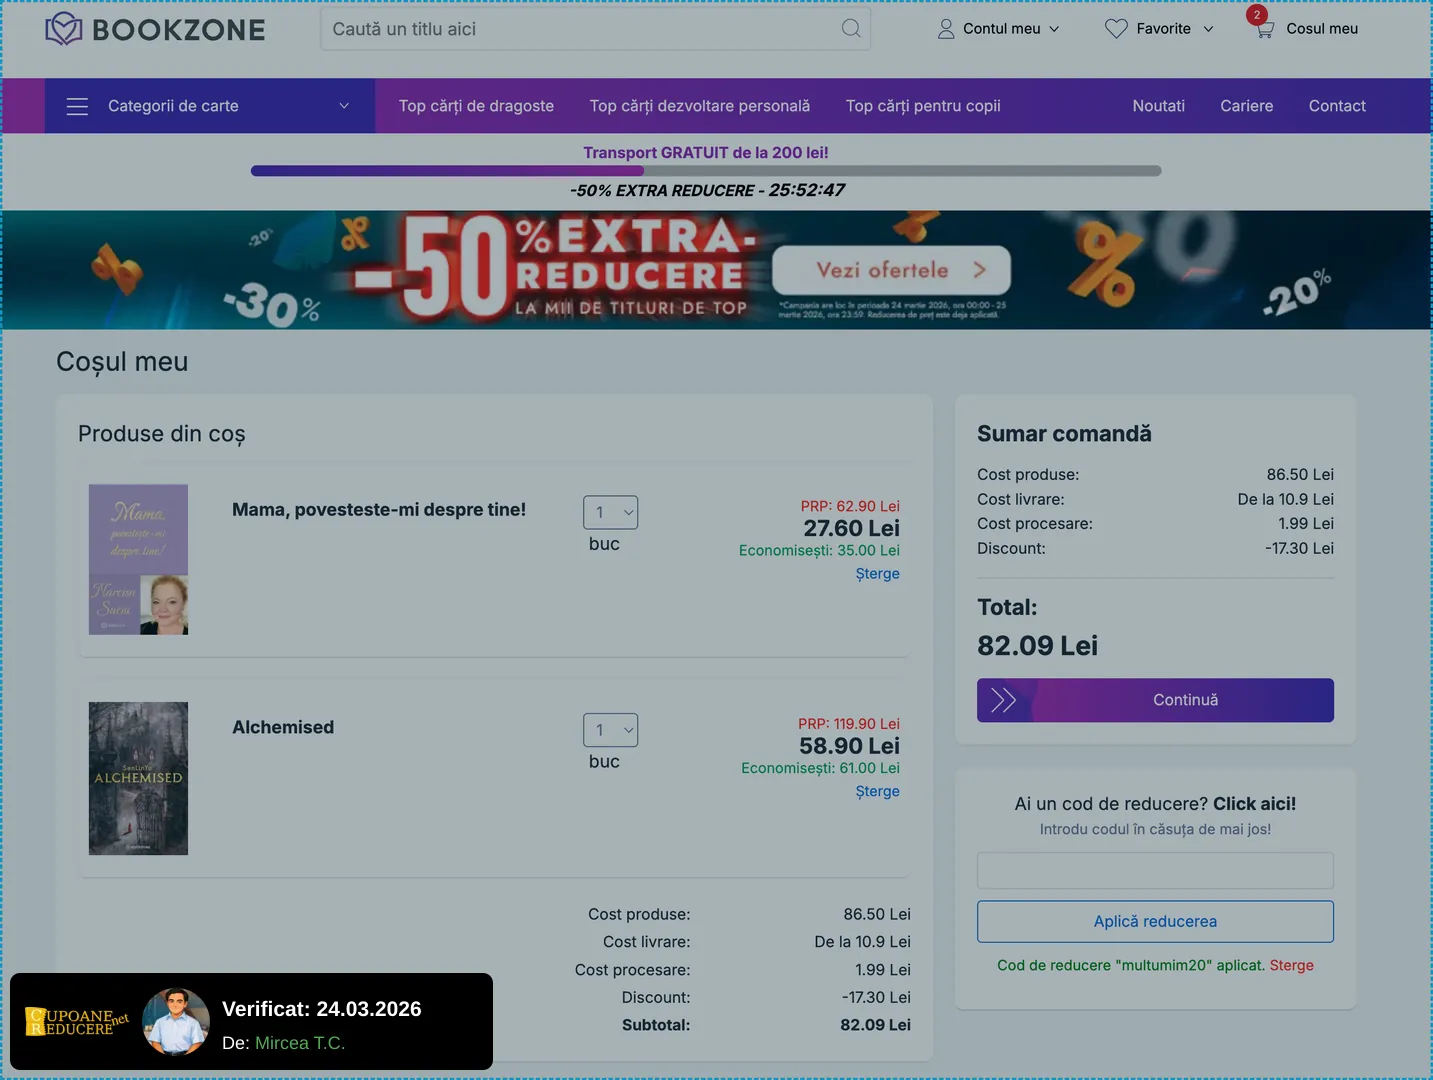Click the double-arrow icon on Continuă
This screenshot has height=1080, width=1433.
coord(1003,700)
